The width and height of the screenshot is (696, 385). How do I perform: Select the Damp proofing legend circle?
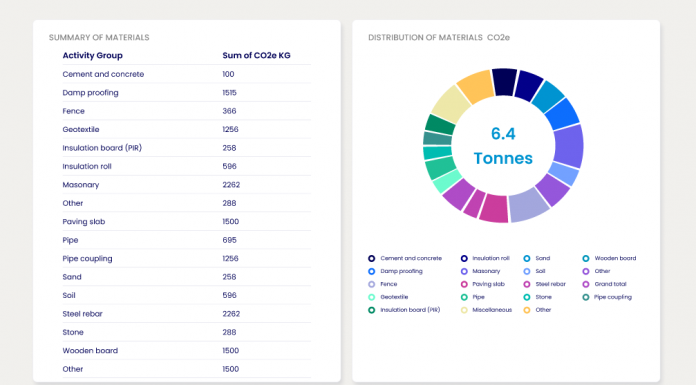point(372,271)
